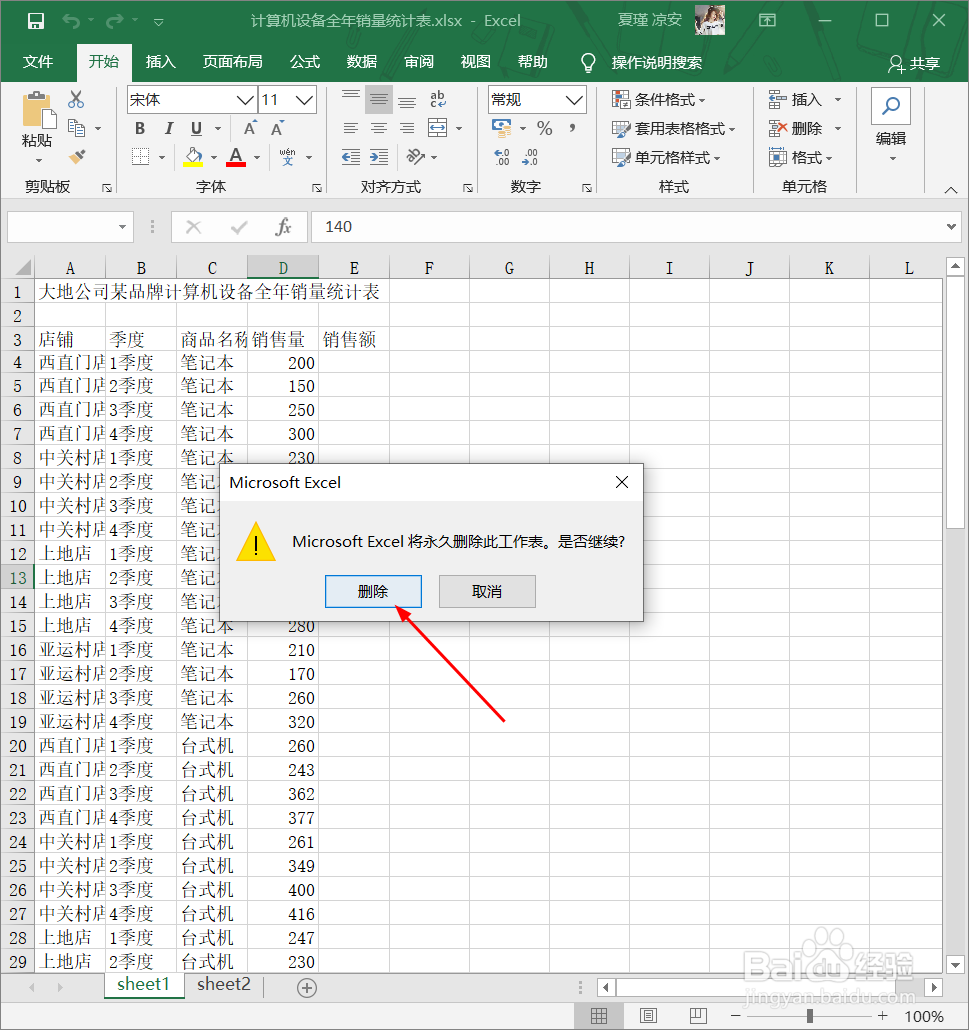
Task: Decrease font size with small A icon
Action: 278,128
